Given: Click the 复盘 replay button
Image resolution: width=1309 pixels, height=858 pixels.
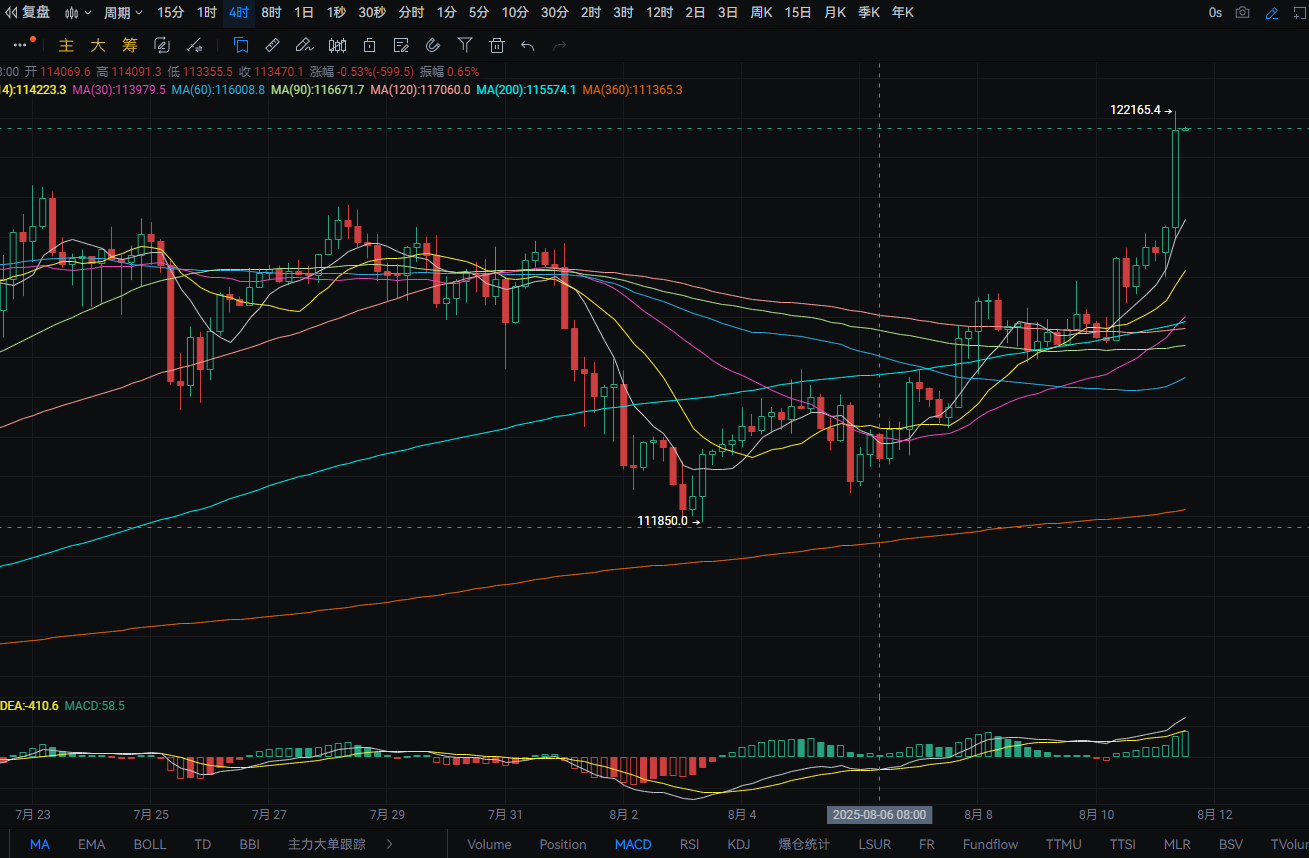Looking at the screenshot, I should tap(28, 13).
